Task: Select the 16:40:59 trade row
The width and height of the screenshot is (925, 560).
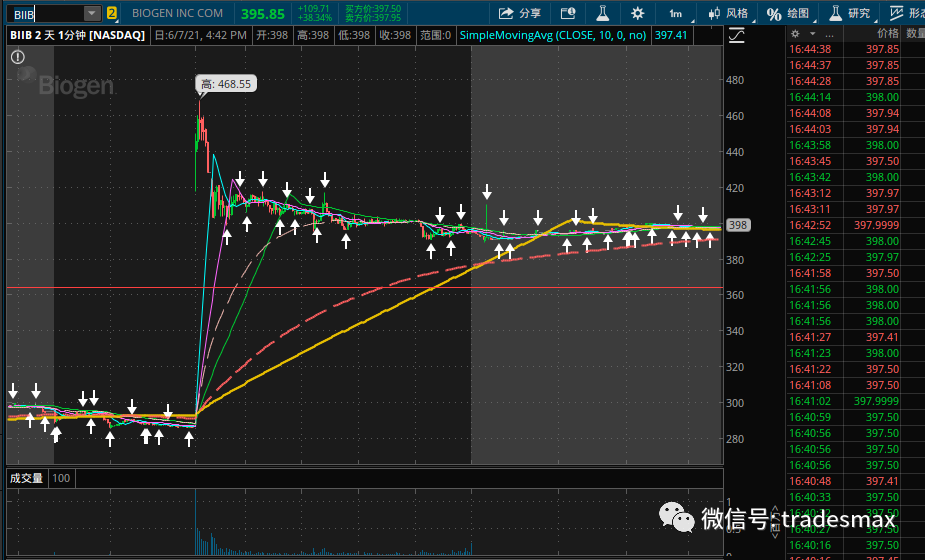Action: [855, 417]
